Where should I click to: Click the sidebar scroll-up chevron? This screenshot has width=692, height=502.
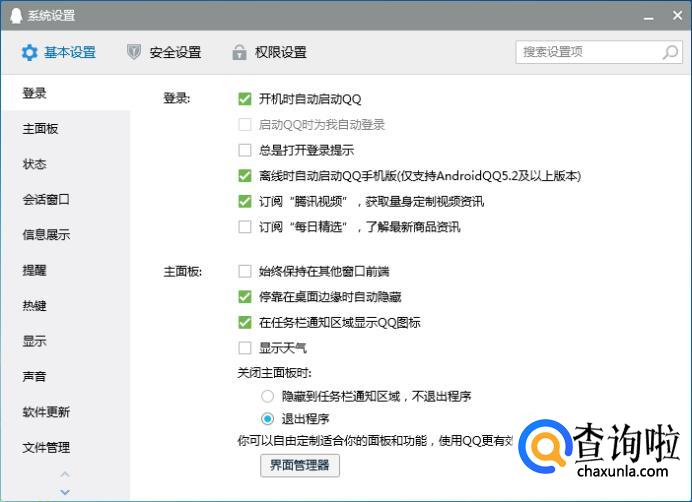65,475
